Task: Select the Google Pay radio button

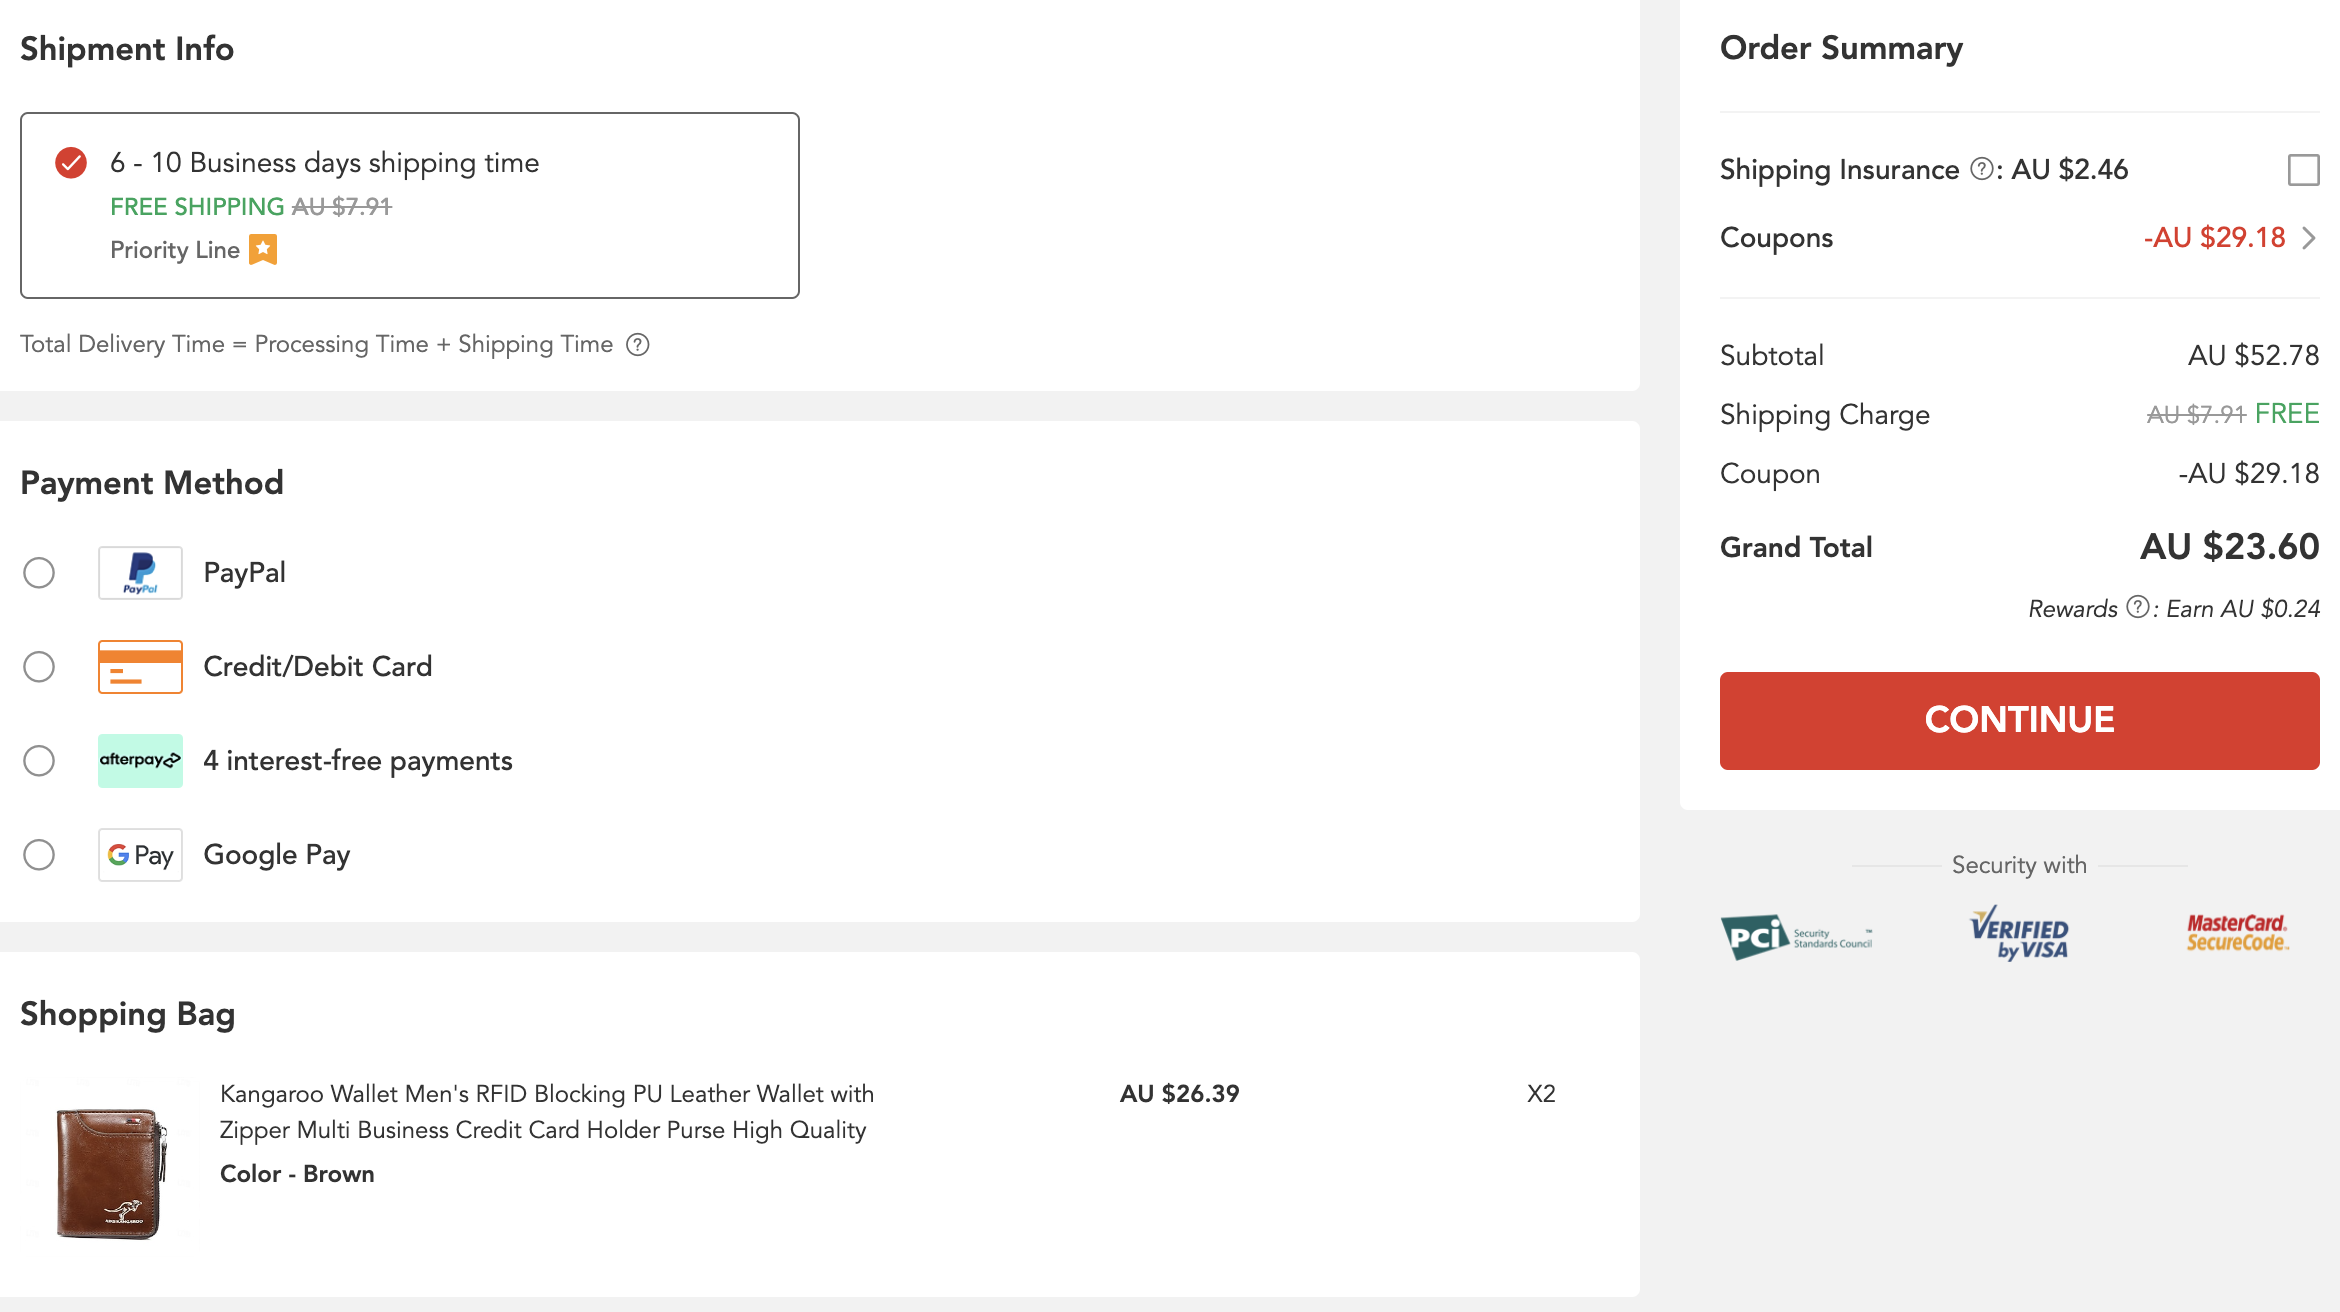Action: 39,855
